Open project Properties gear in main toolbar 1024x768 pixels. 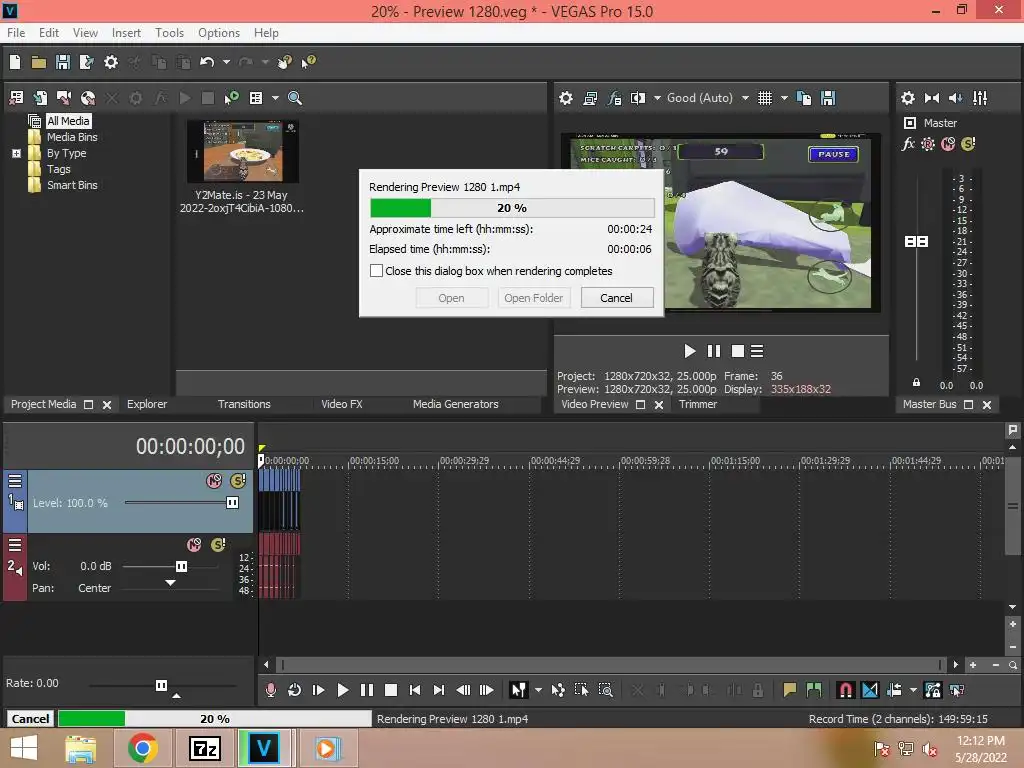111,62
